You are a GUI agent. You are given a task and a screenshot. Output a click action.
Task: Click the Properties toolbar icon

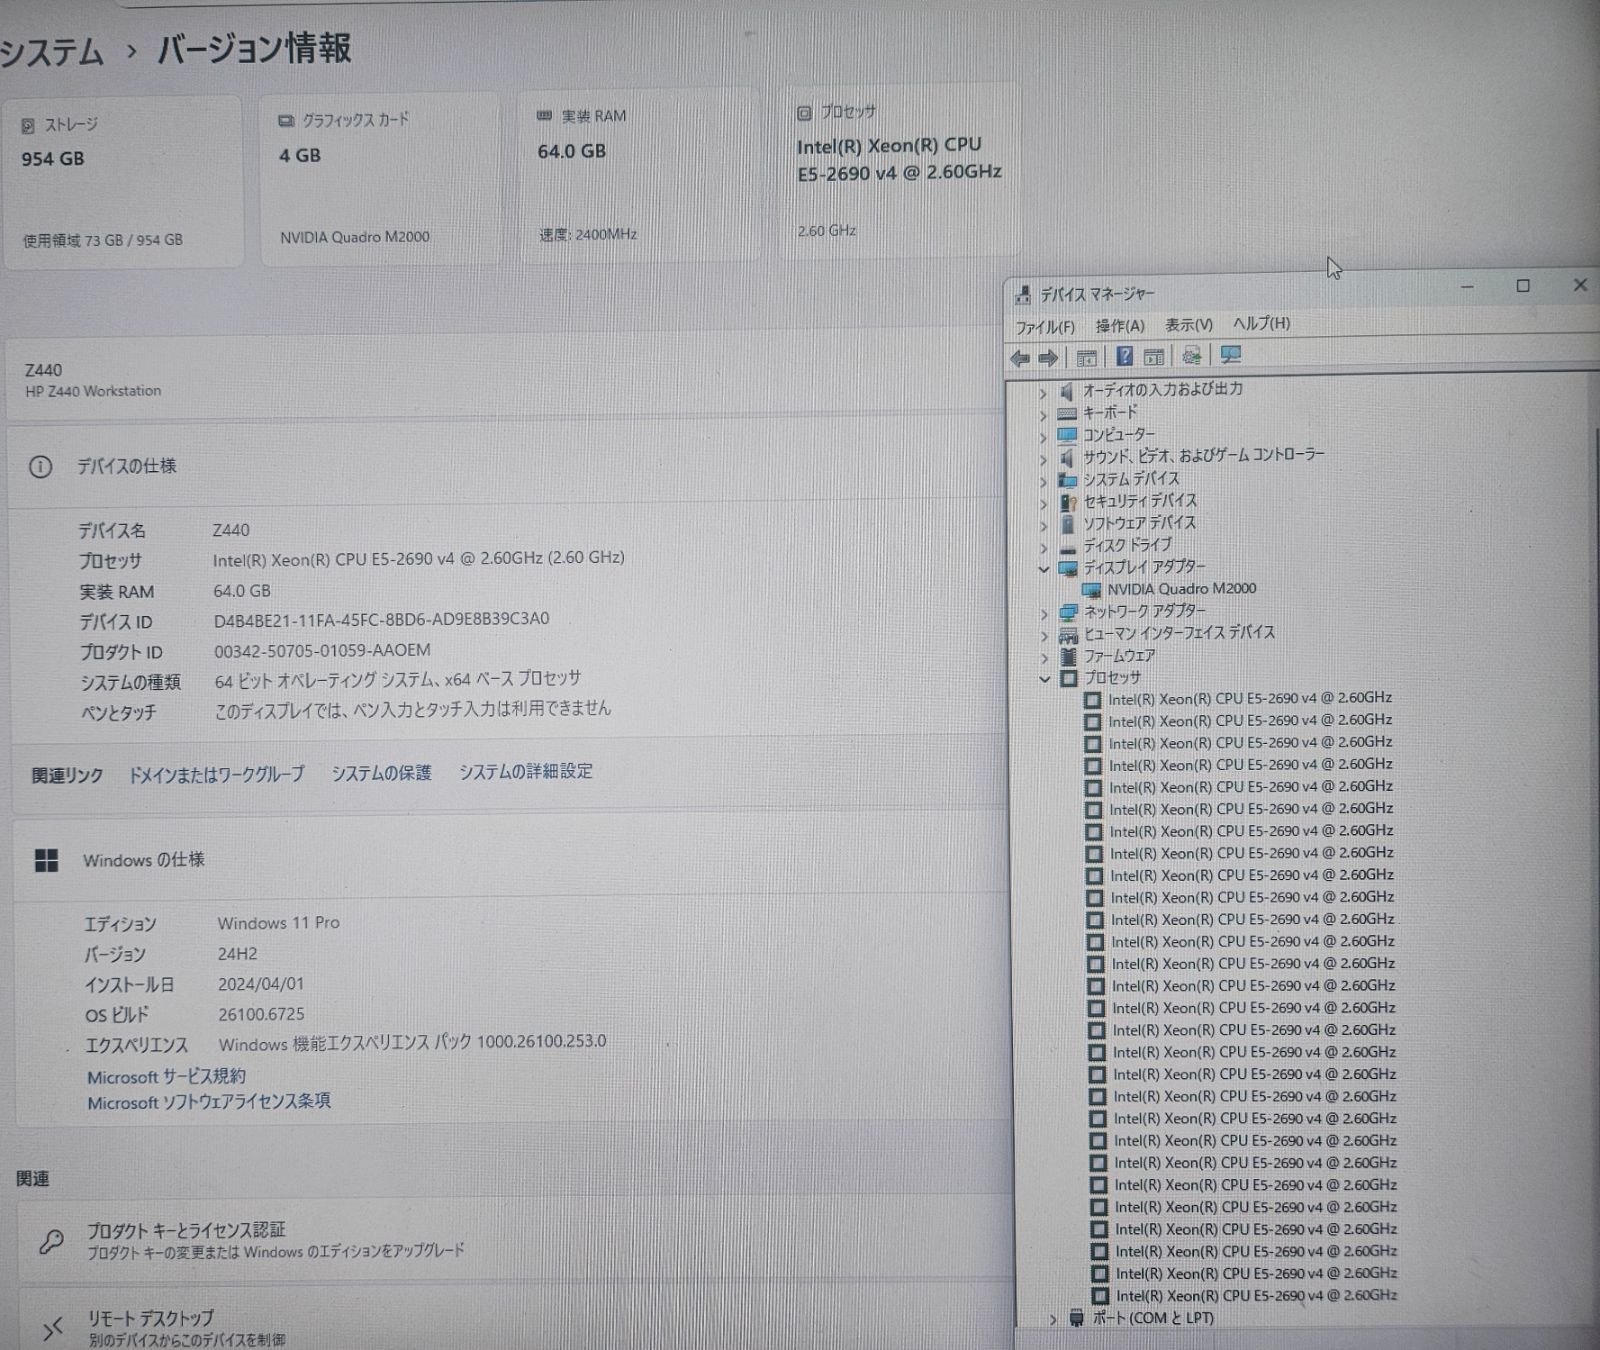[1153, 355]
